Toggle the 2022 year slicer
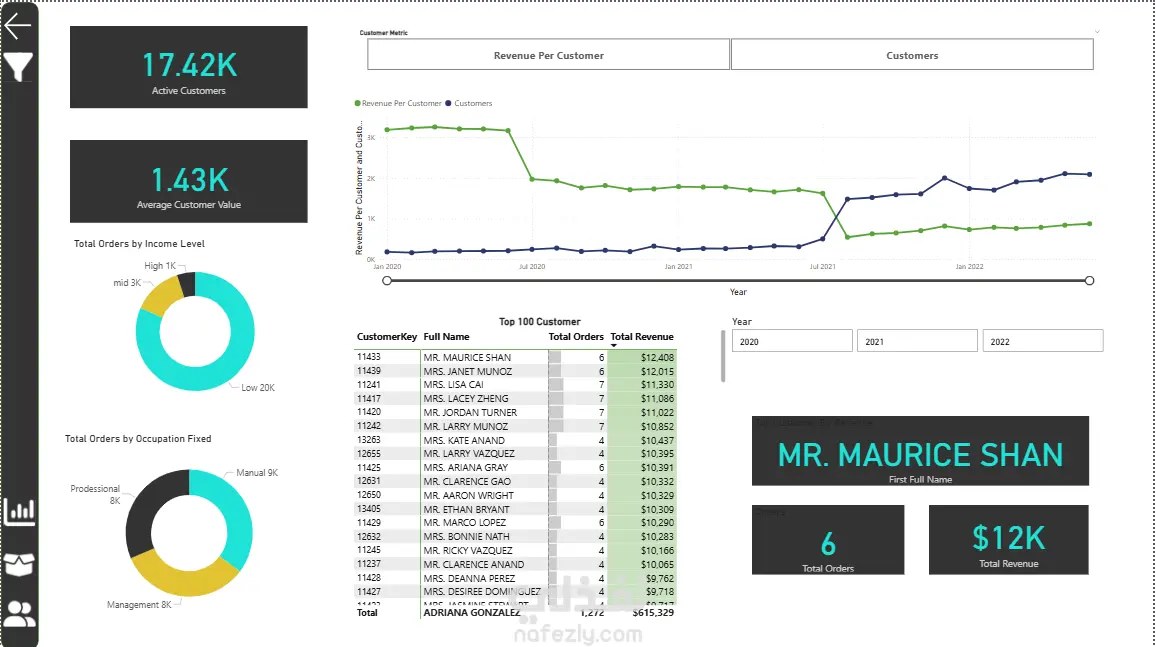The width and height of the screenshot is (1156, 647). 1042,341
